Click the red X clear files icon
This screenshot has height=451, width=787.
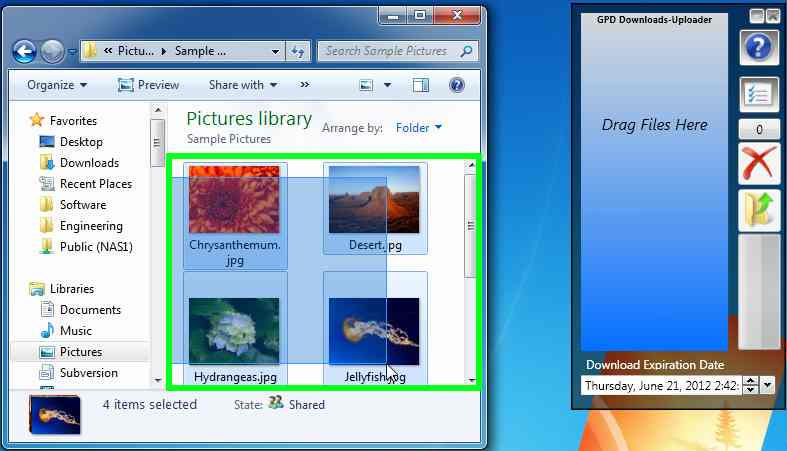pyautogui.click(x=758, y=163)
